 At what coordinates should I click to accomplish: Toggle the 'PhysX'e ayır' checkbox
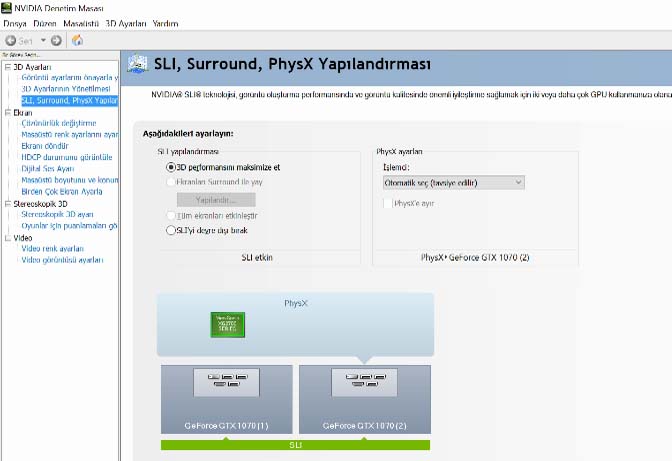click(389, 203)
